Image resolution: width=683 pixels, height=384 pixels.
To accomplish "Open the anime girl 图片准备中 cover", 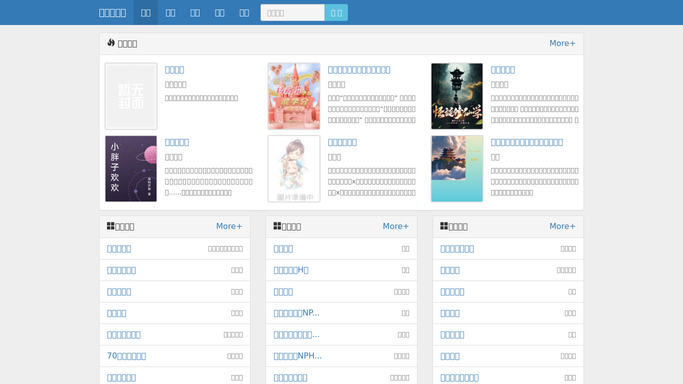I will (x=294, y=168).
